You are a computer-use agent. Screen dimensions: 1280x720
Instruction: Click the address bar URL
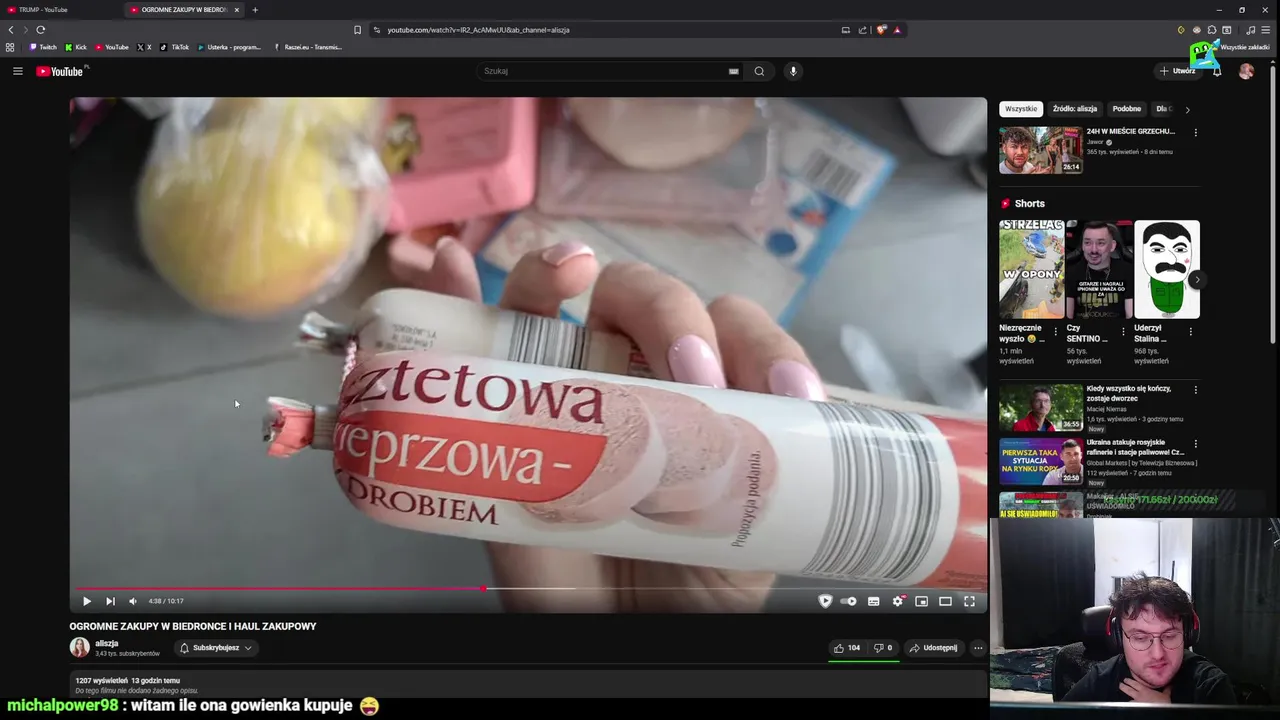(x=478, y=30)
